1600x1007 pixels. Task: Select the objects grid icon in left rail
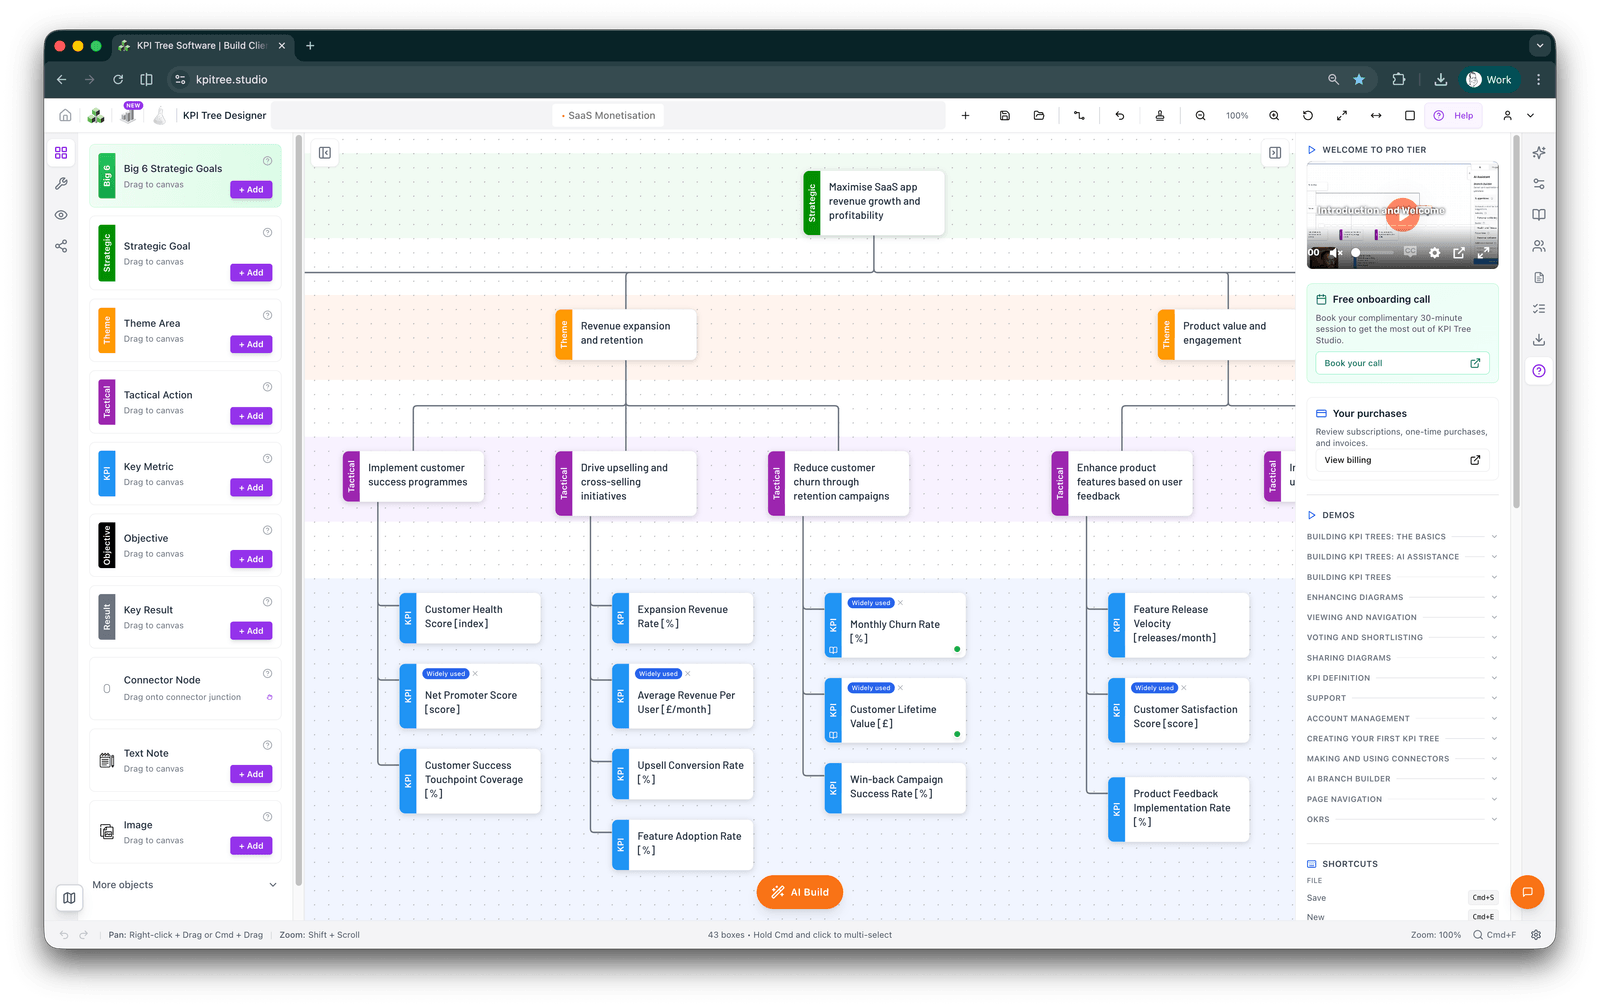[x=61, y=153]
